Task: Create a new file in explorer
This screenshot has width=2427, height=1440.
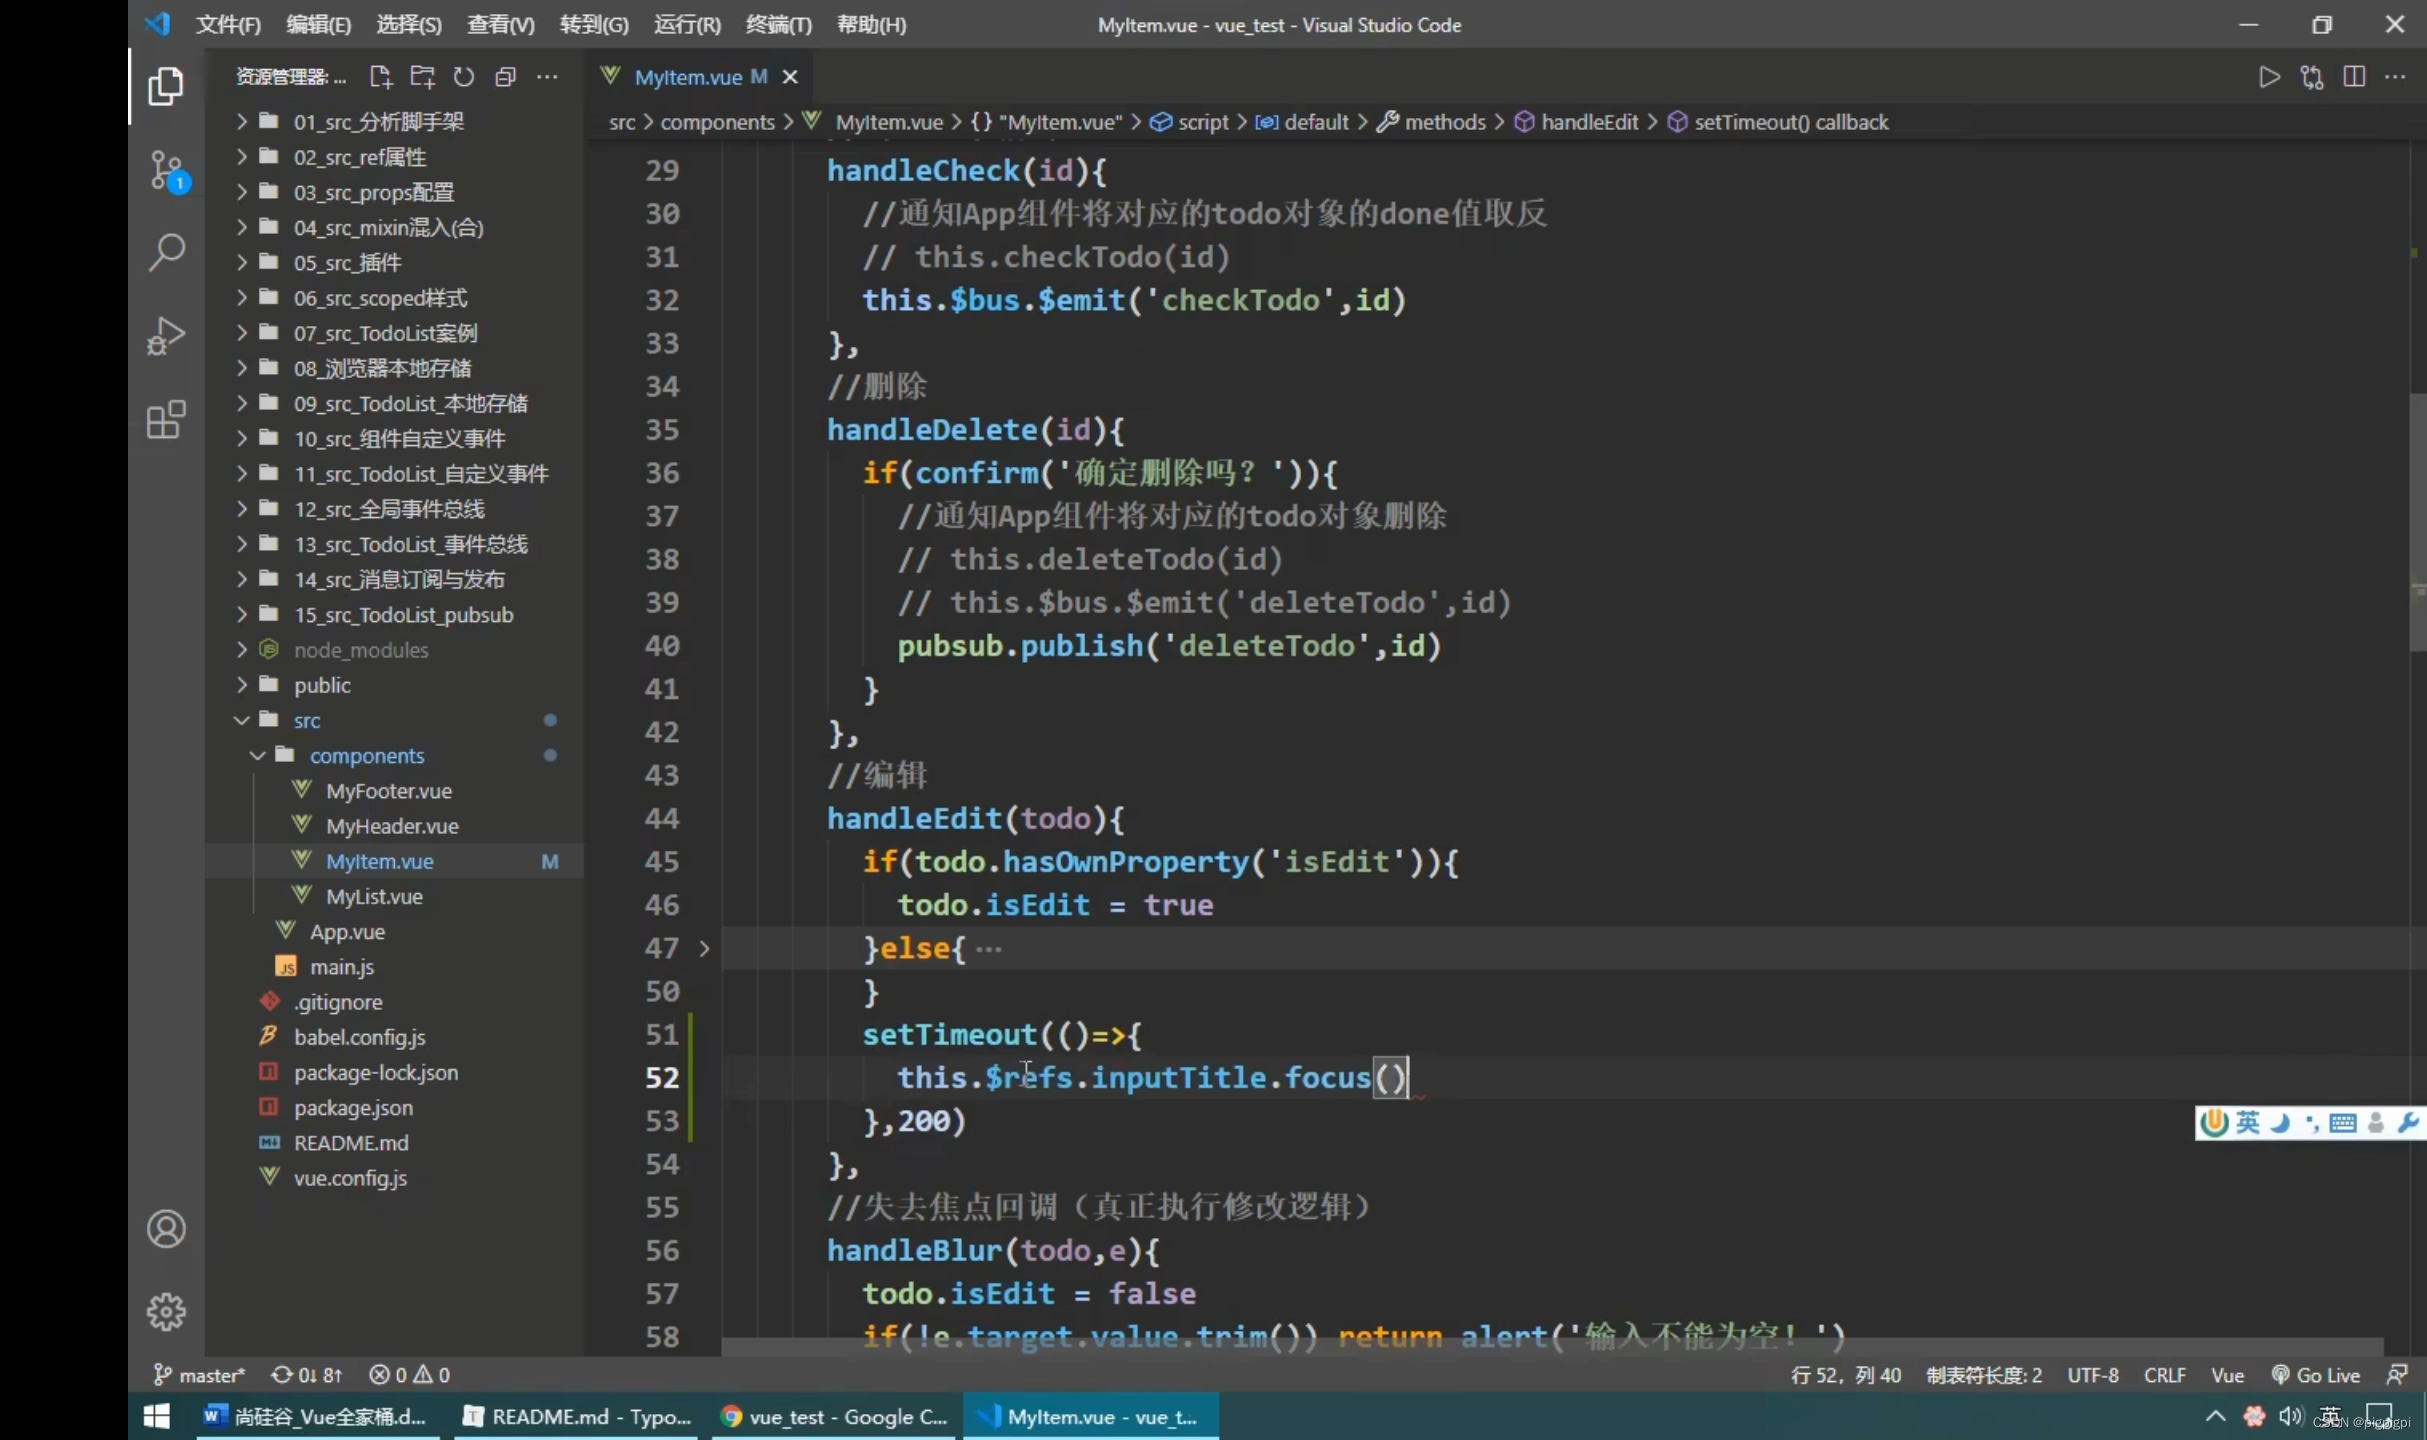Action: (380, 77)
